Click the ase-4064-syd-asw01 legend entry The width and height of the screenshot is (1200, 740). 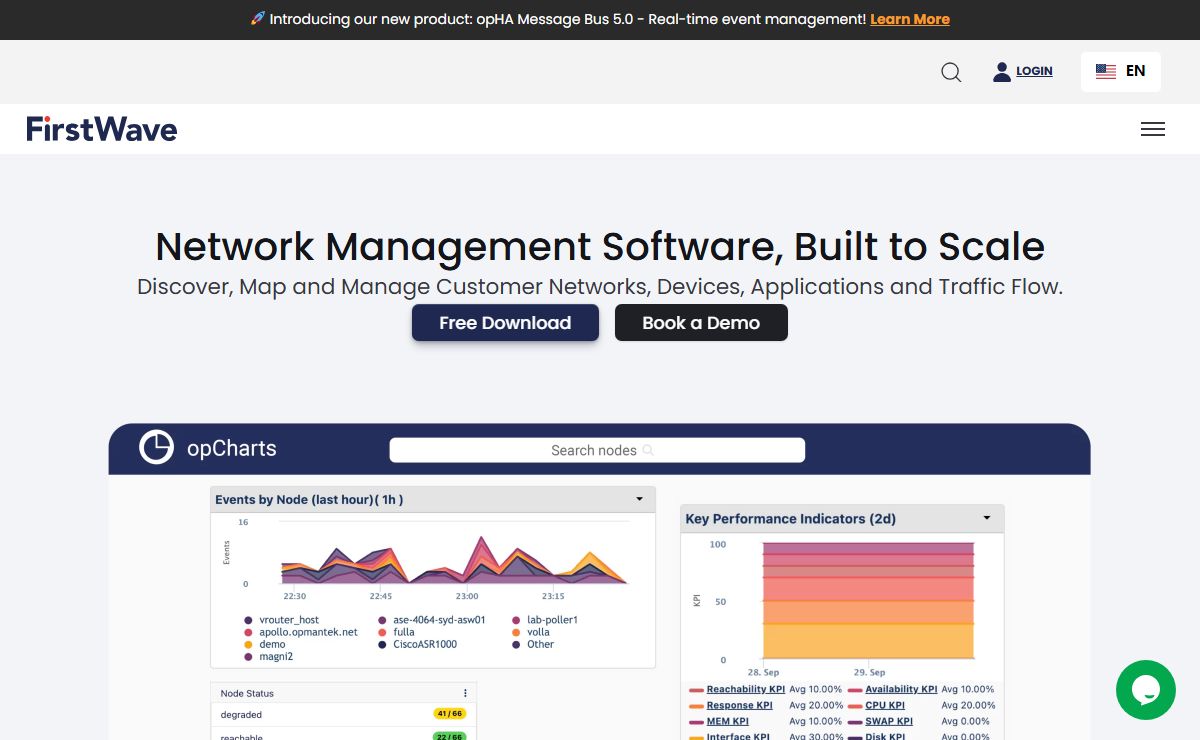[432, 620]
